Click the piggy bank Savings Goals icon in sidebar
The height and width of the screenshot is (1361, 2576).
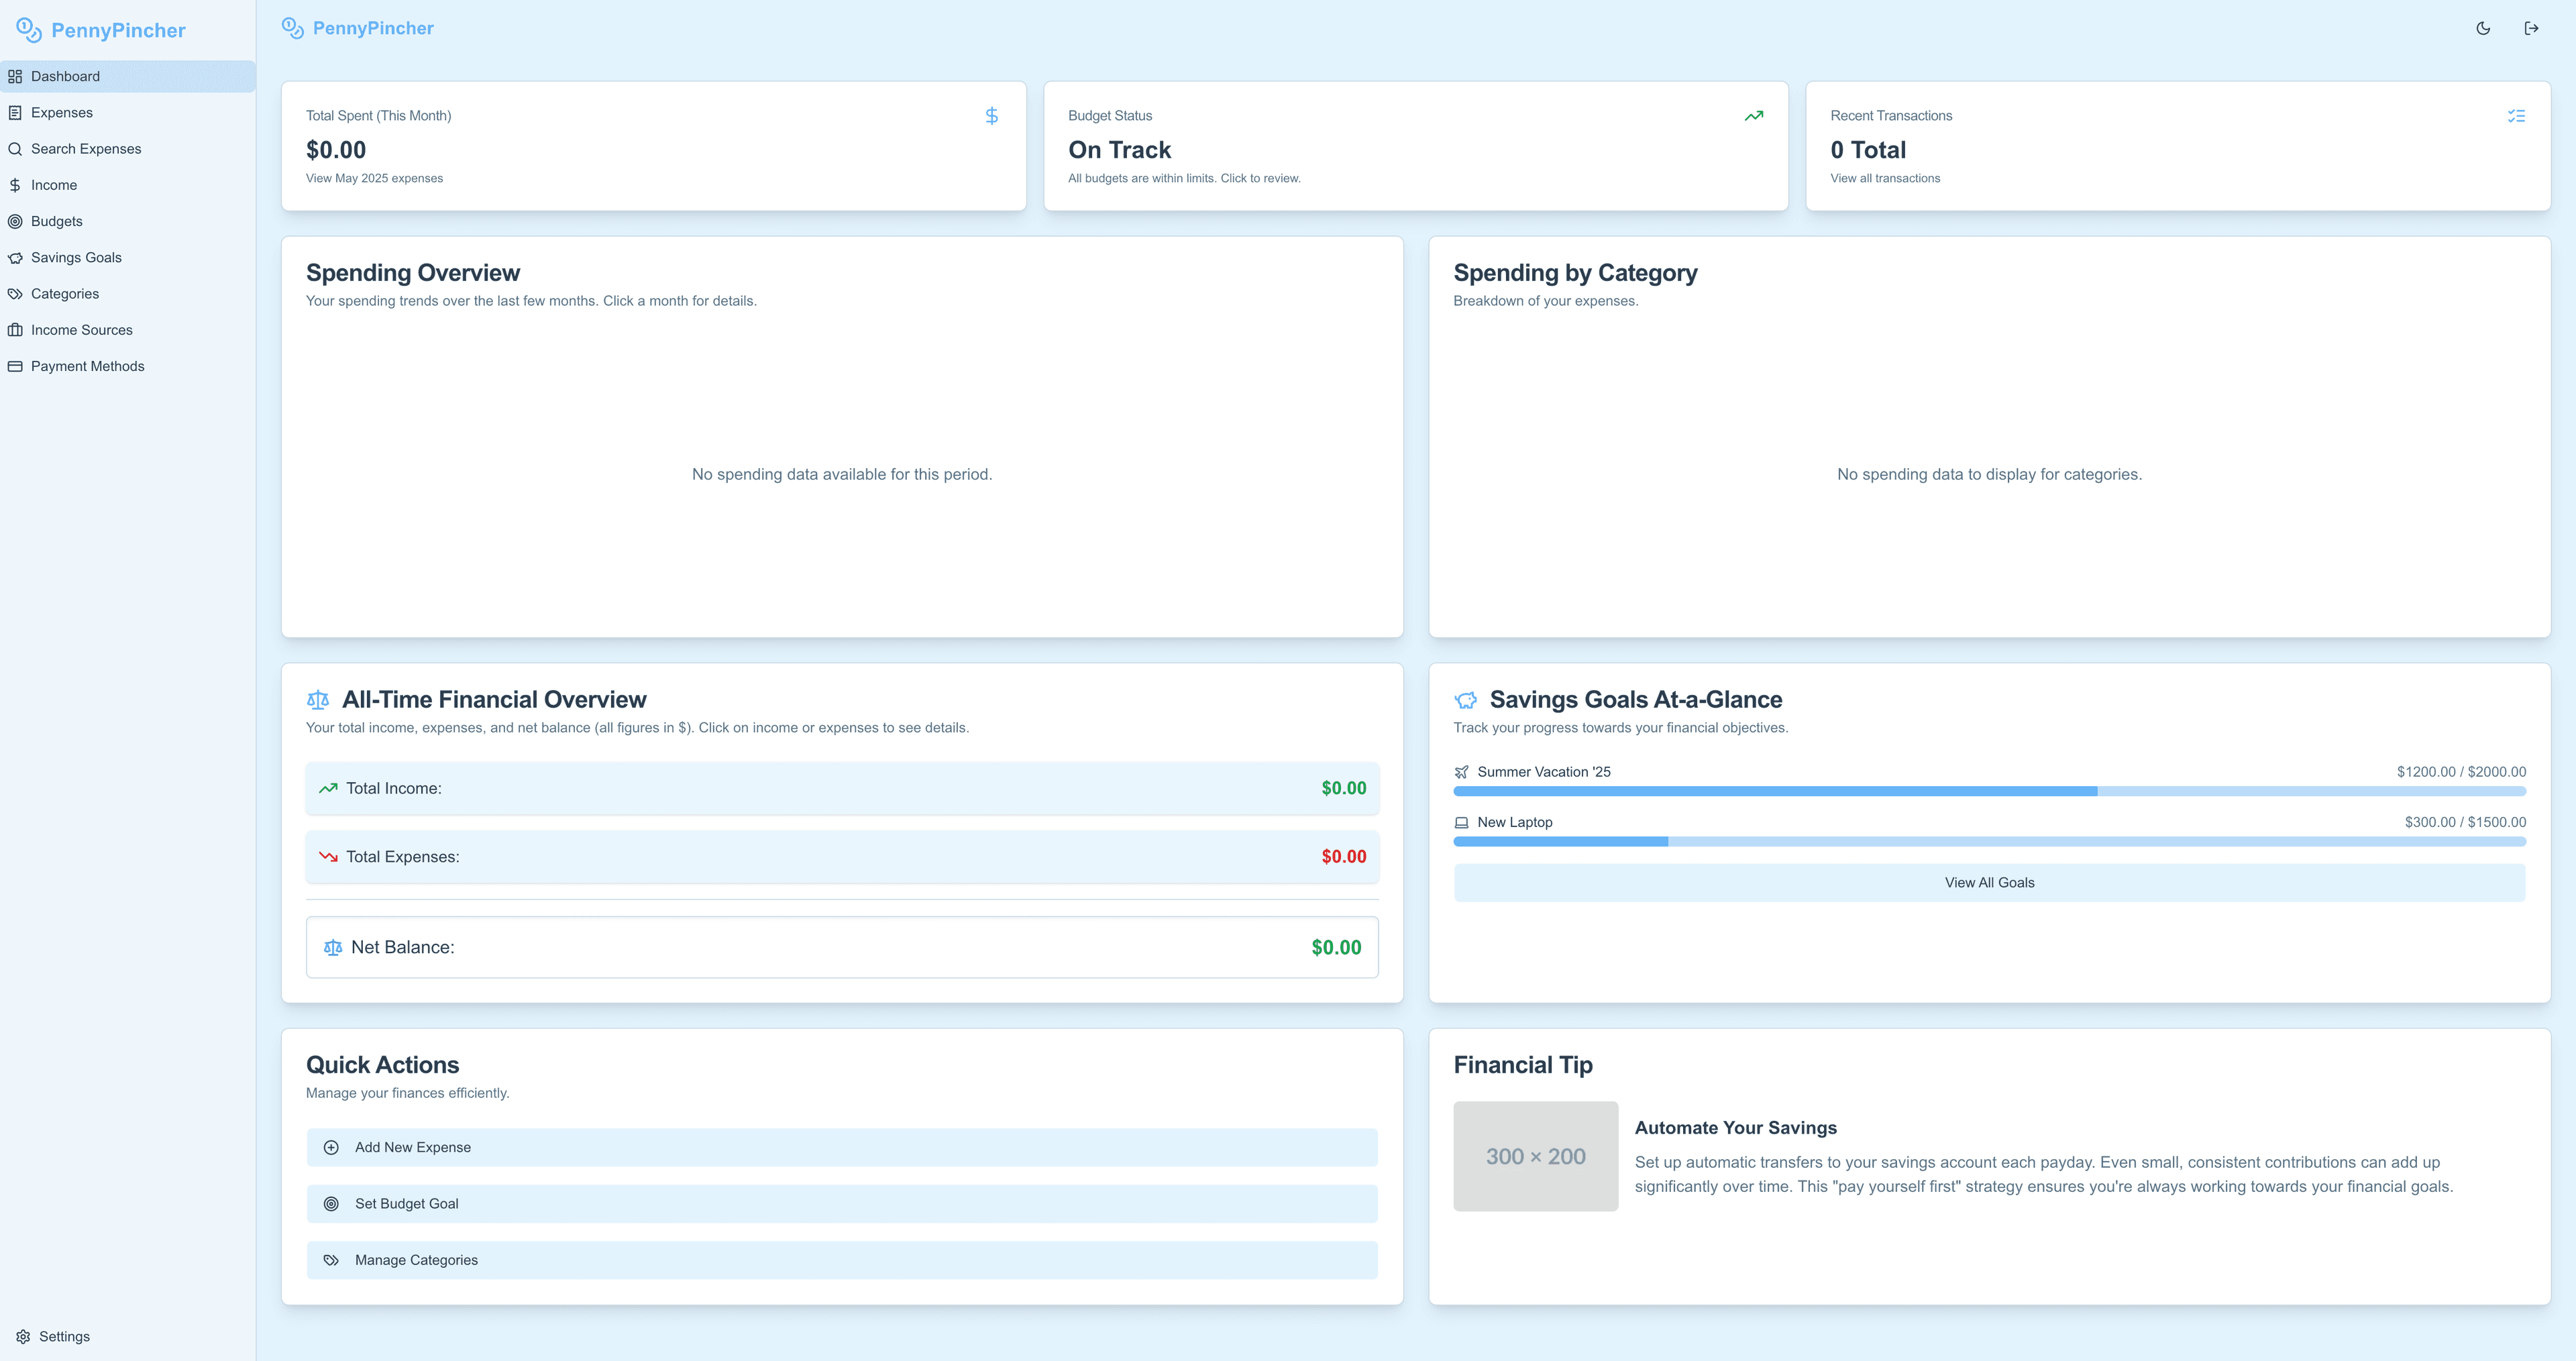(15, 258)
